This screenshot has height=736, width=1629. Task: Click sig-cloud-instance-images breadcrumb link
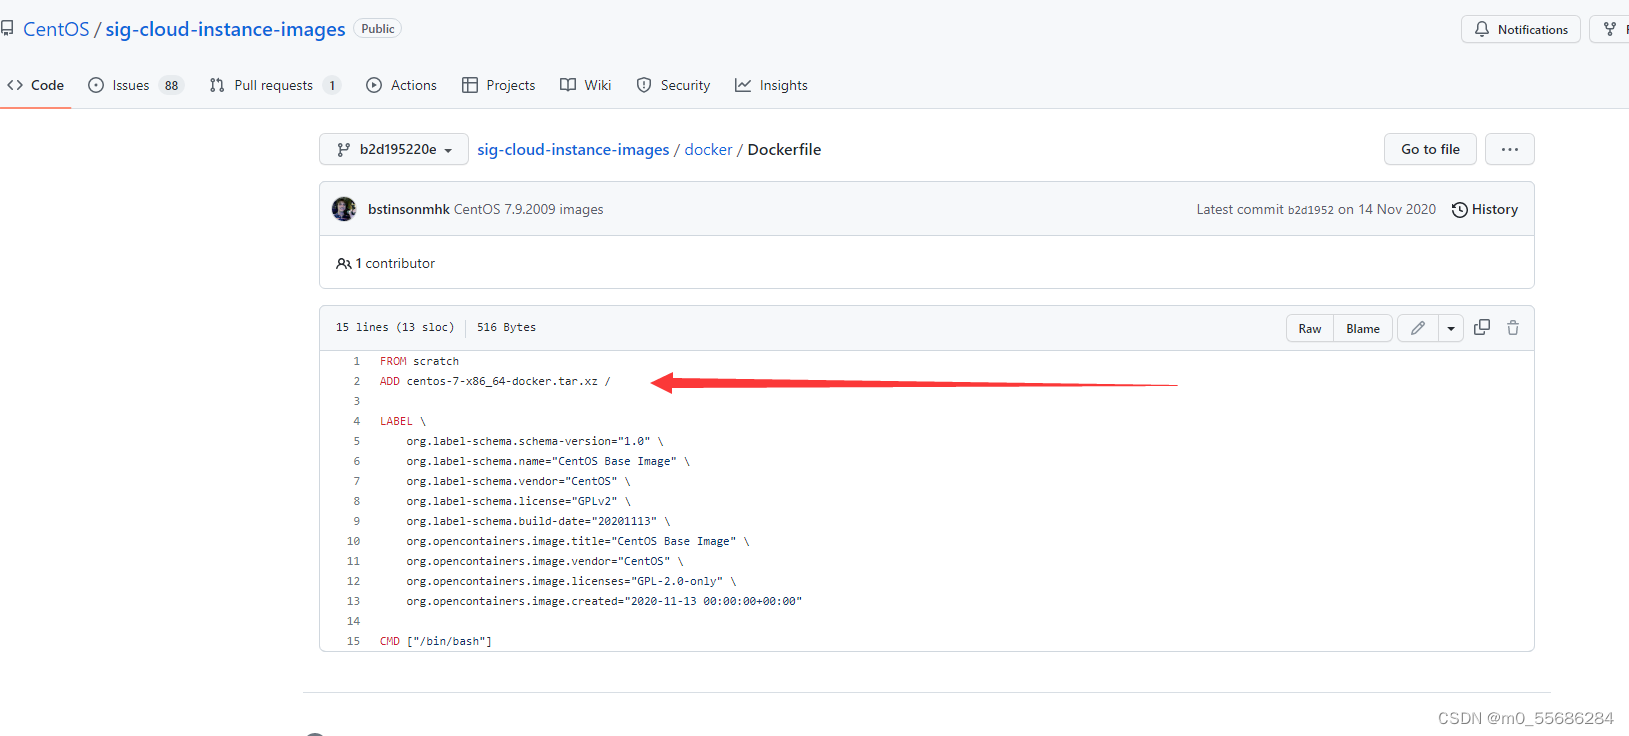click(x=573, y=149)
